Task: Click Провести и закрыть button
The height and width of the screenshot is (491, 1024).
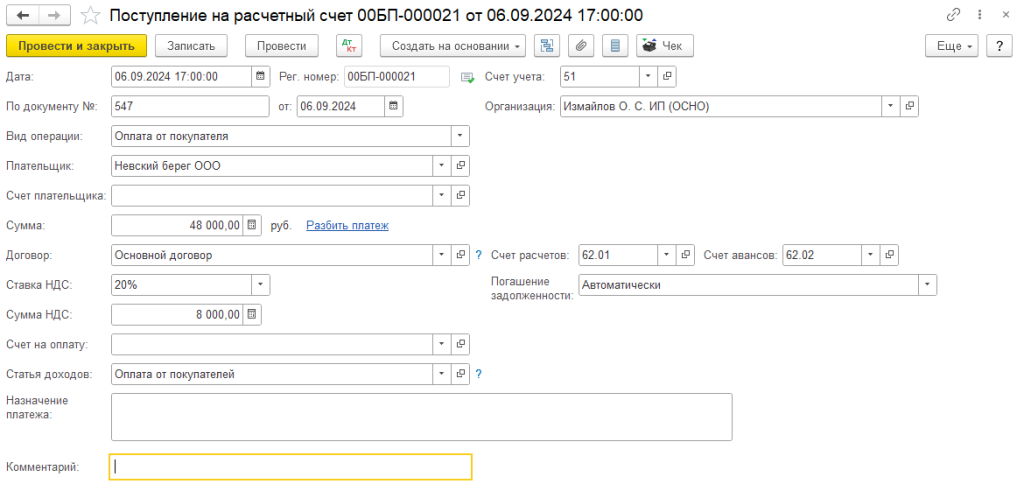Action: 77,46
